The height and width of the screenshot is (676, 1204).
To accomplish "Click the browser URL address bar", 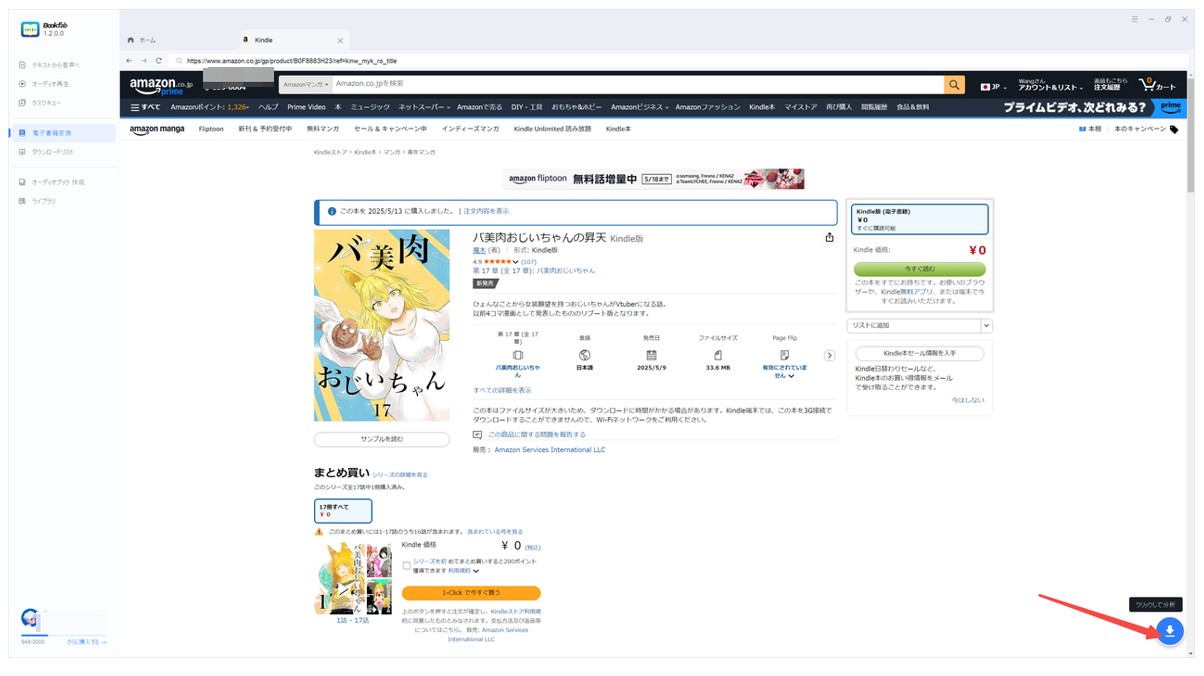I will [x=291, y=61].
